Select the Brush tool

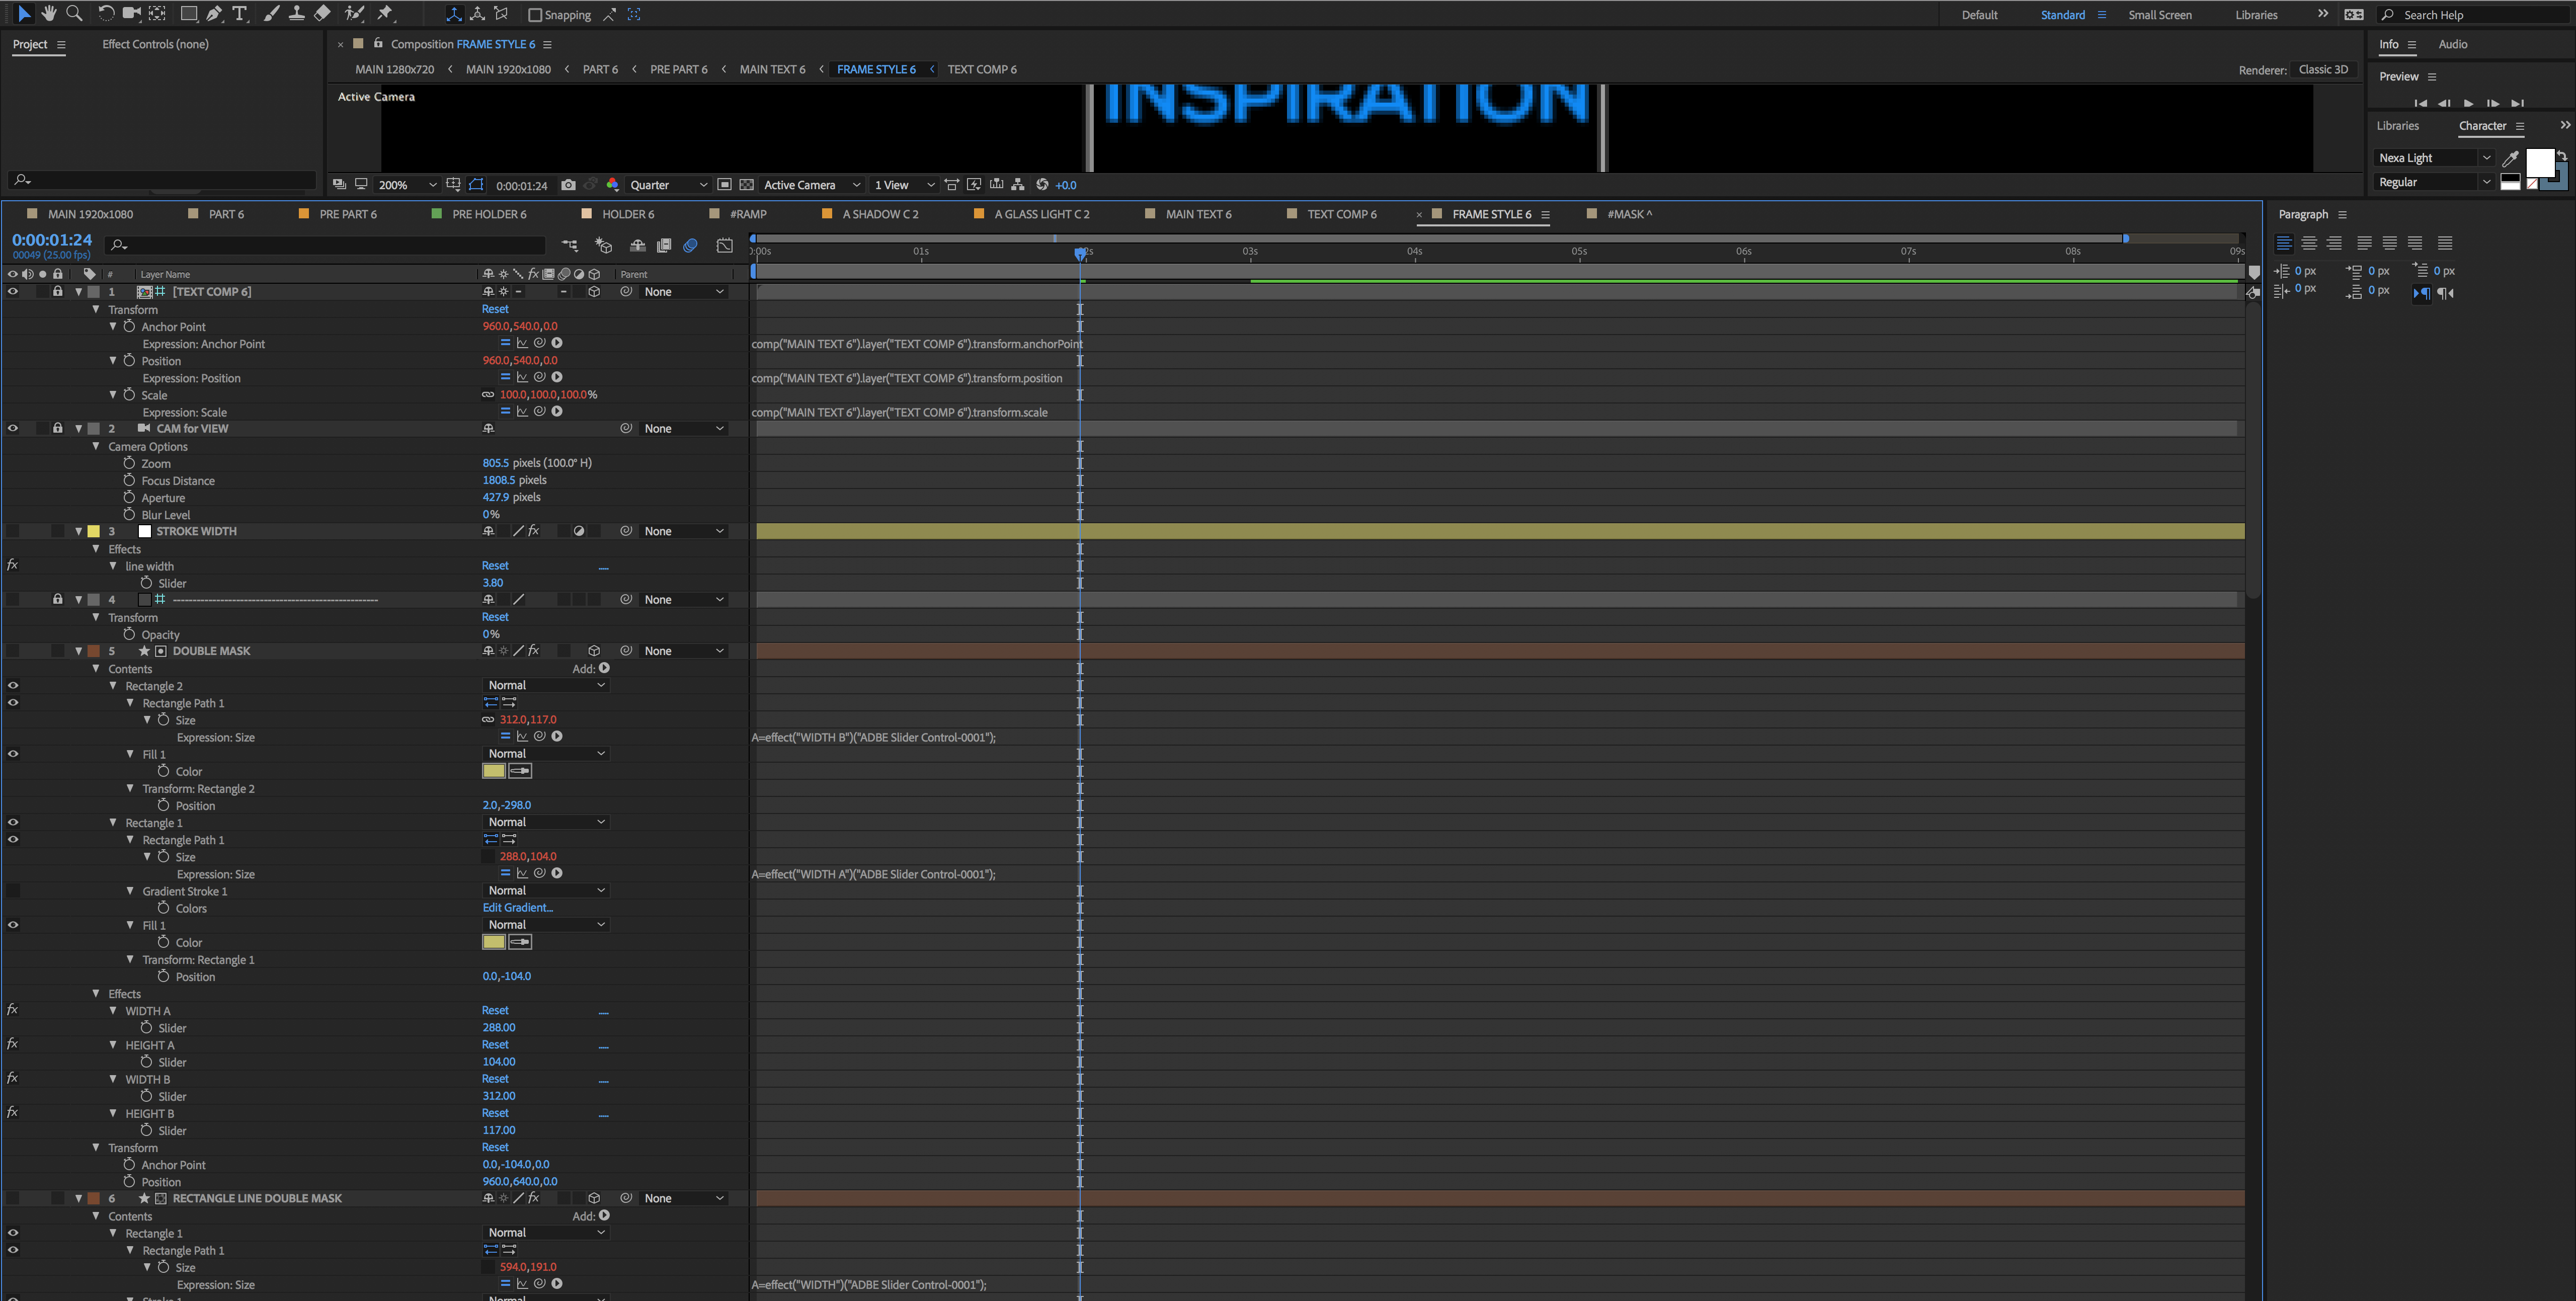pyautogui.click(x=271, y=14)
